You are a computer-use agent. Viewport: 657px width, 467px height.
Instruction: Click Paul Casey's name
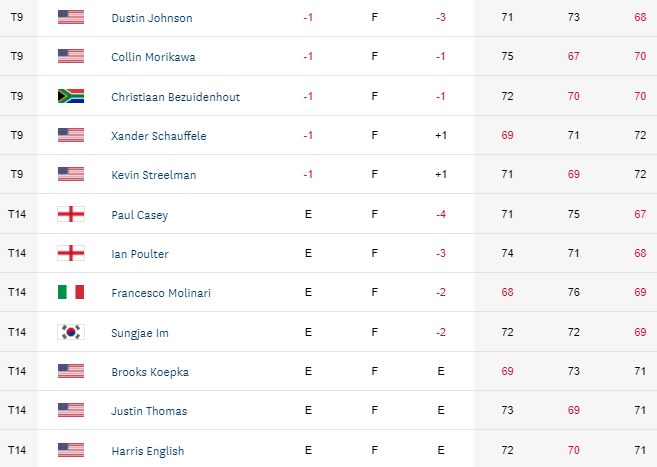point(139,214)
